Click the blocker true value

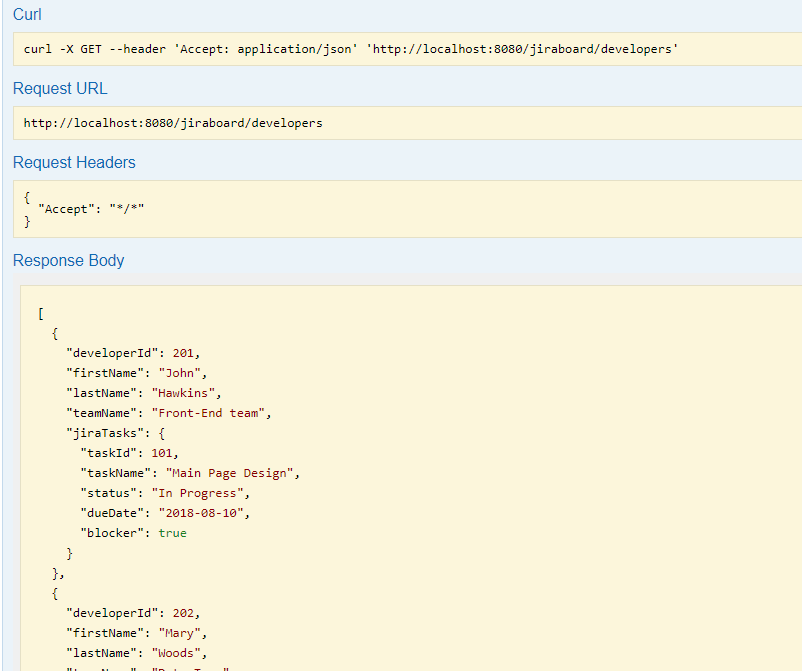click(x=172, y=533)
